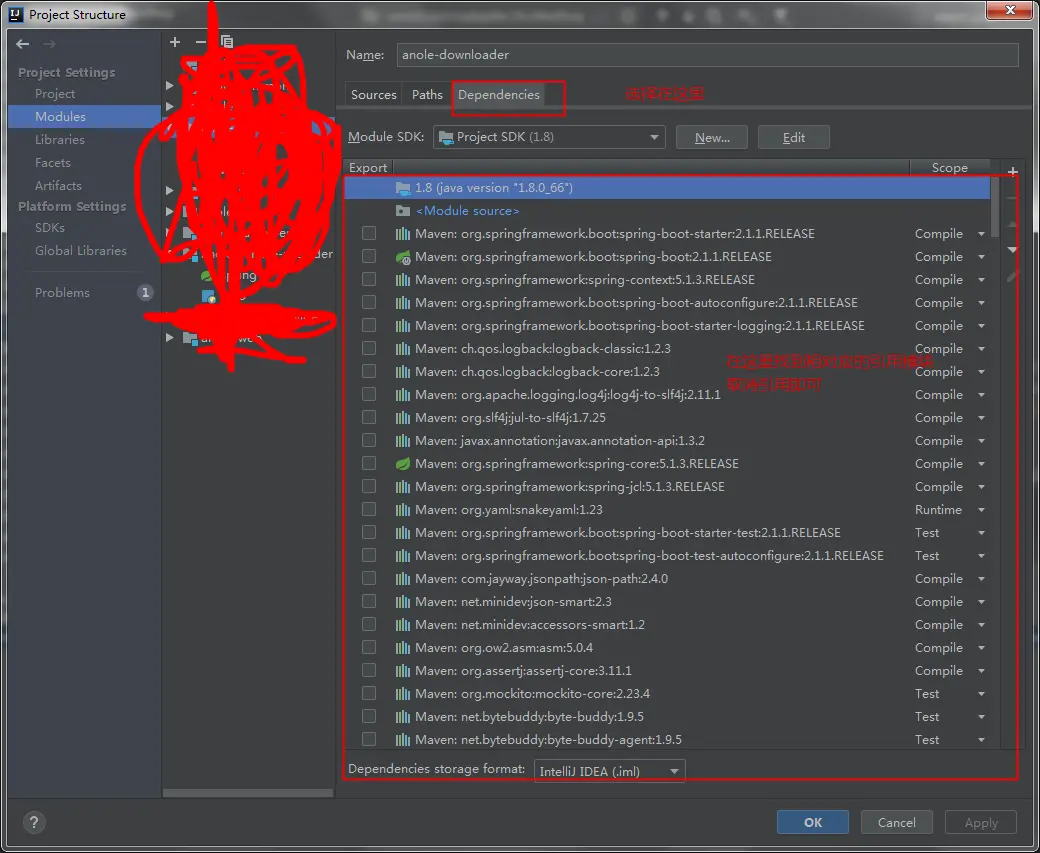Screen dimensions: 1040x853
Task: Click the library icon of spring-jcl row
Action: point(403,487)
